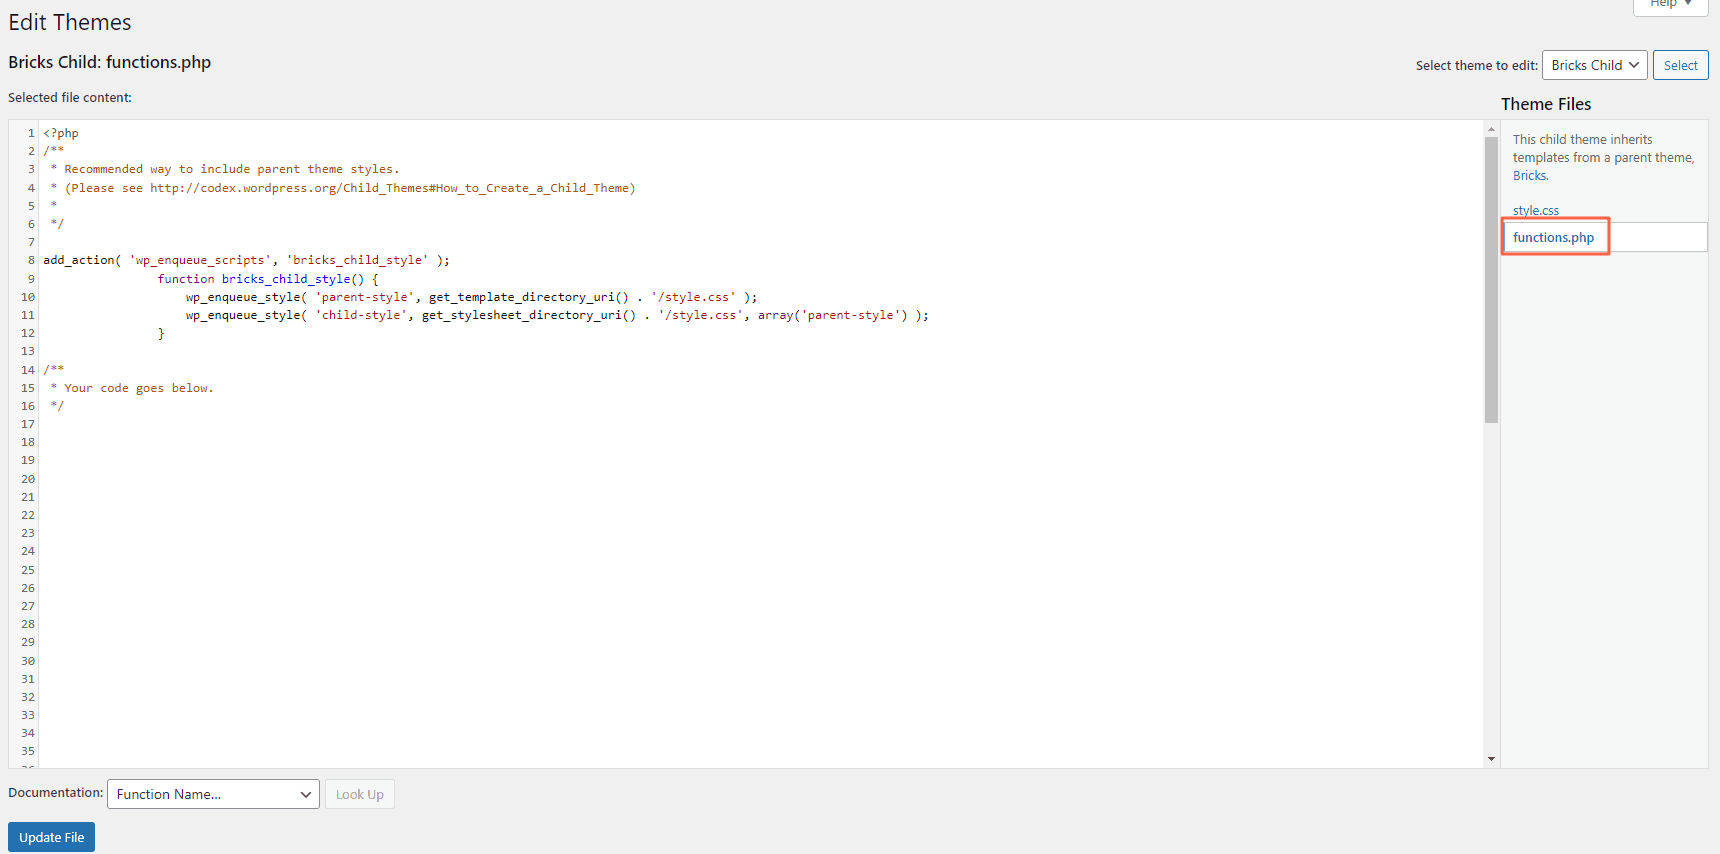The height and width of the screenshot is (854, 1720).
Task: Follow the Bricks parent theme link
Action: [x=1529, y=176]
